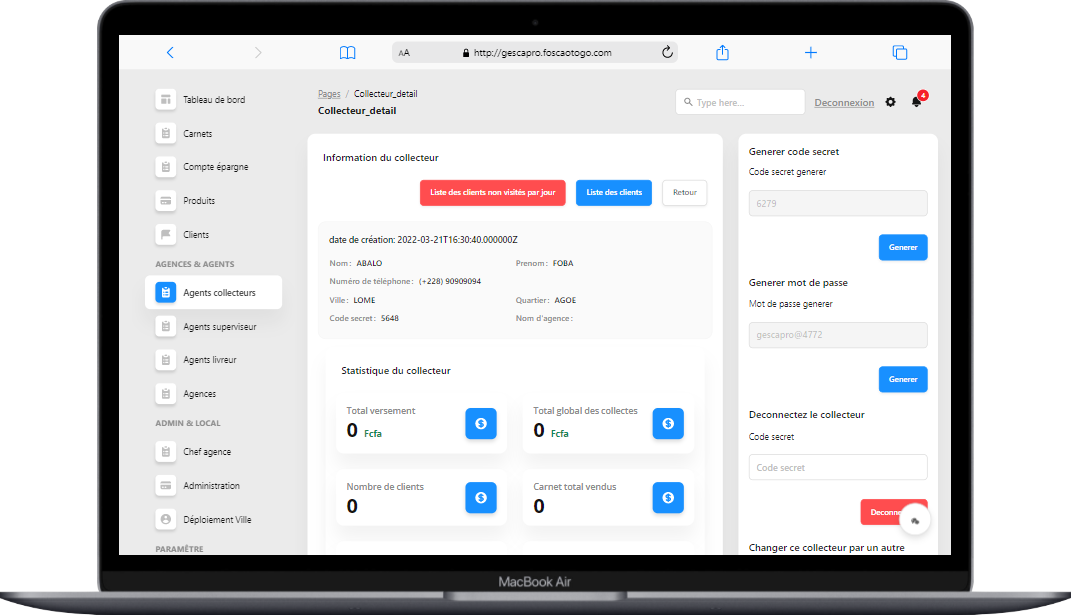Click the settings gear icon
The image size is (1071, 615).
coord(891,102)
